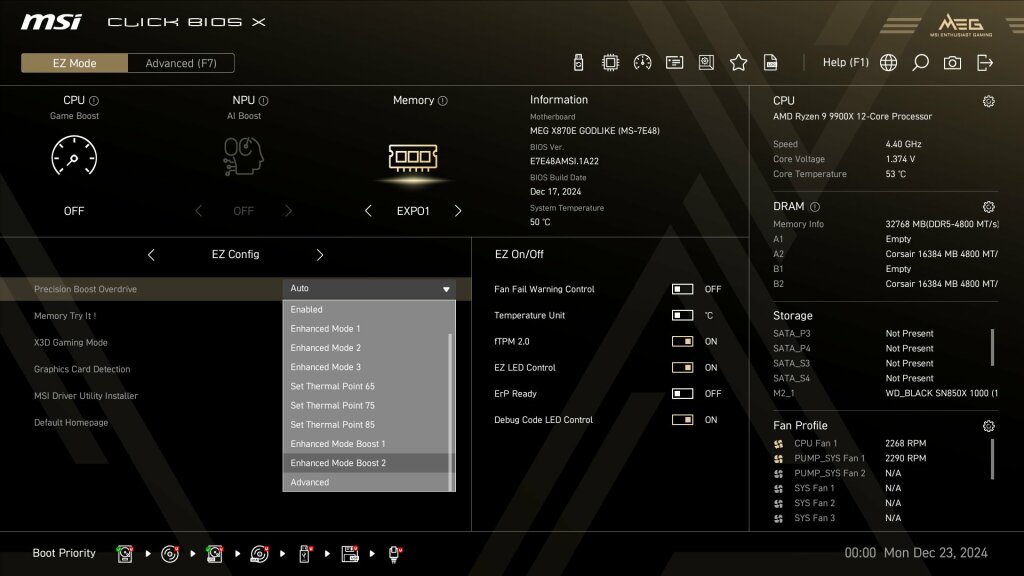Open CPU settings gear in right panel
This screenshot has height=576, width=1024.
[x=989, y=101]
